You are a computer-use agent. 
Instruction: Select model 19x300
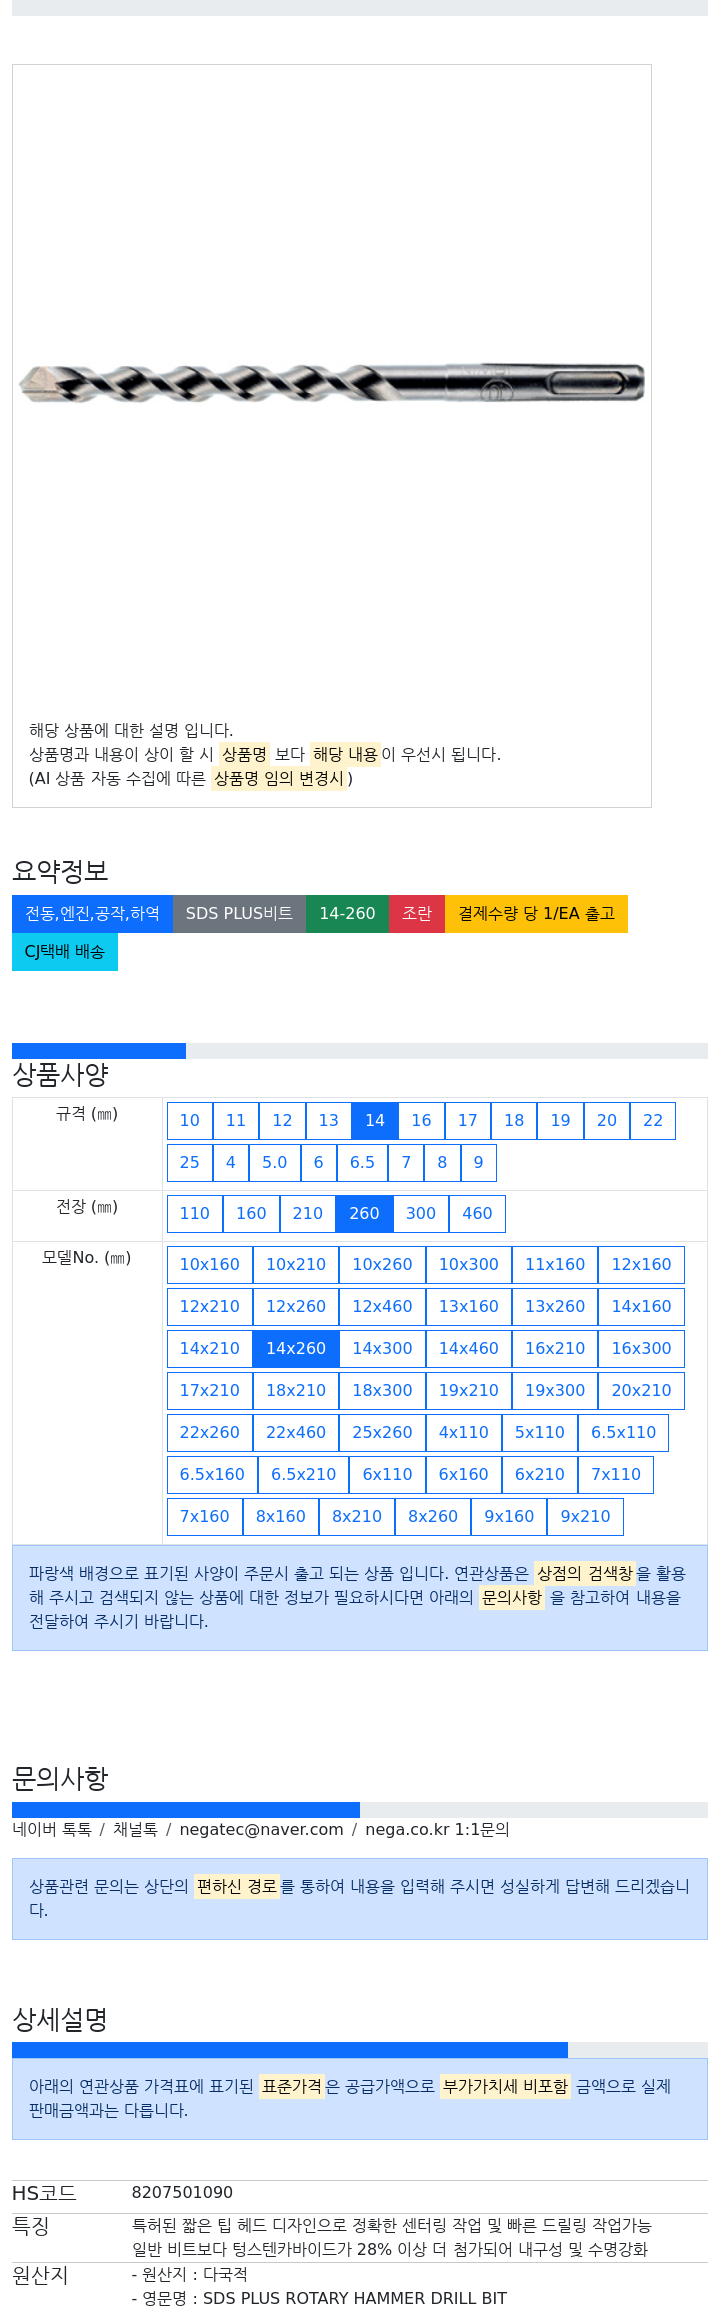point(555,1391)
